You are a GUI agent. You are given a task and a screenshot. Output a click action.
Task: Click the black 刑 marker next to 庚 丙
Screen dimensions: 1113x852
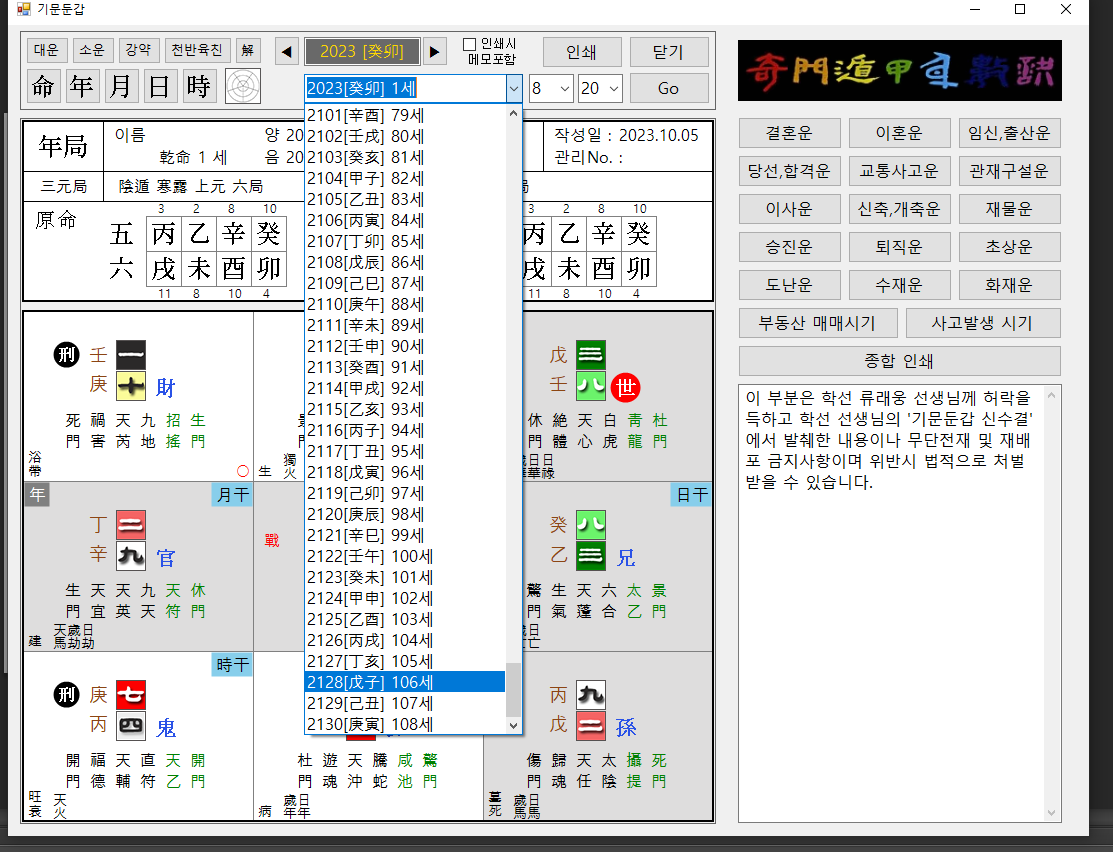pyautogui.click(x=67, y=694)
